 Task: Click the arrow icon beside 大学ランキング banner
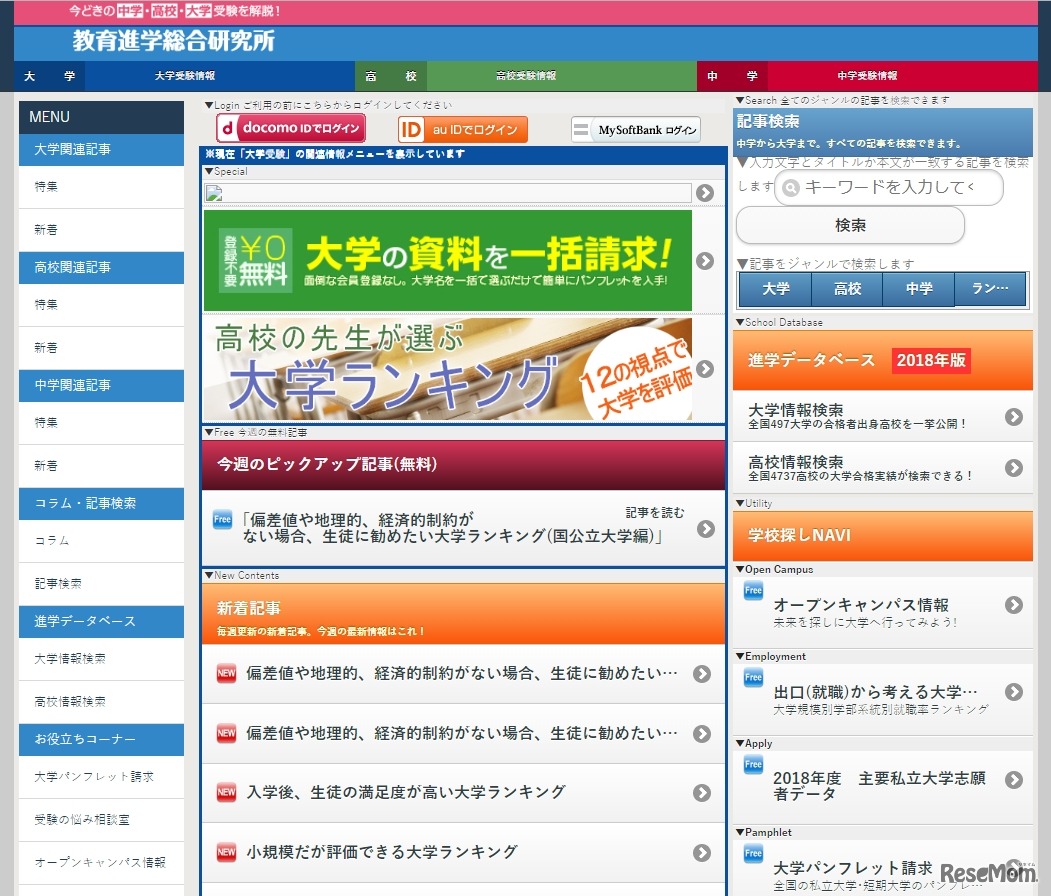705,369
